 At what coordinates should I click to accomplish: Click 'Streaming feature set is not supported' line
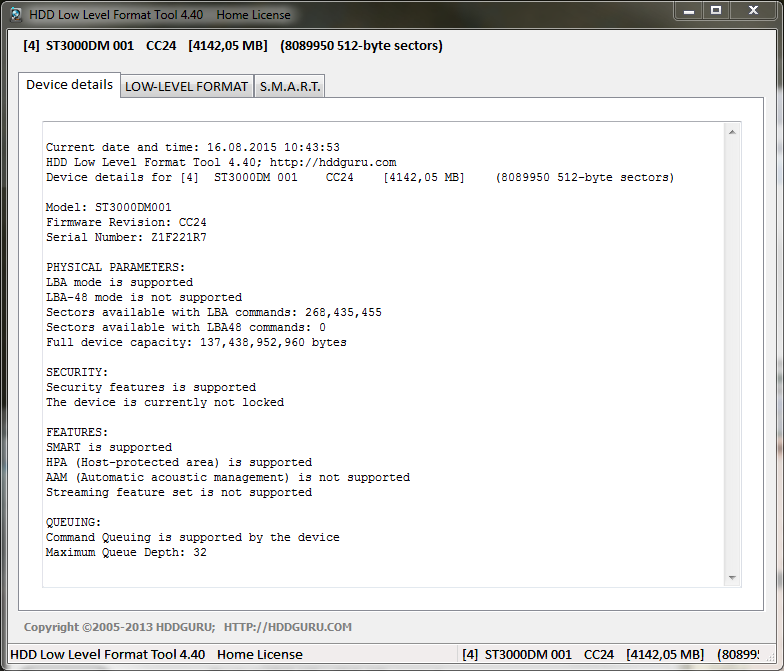179,492
